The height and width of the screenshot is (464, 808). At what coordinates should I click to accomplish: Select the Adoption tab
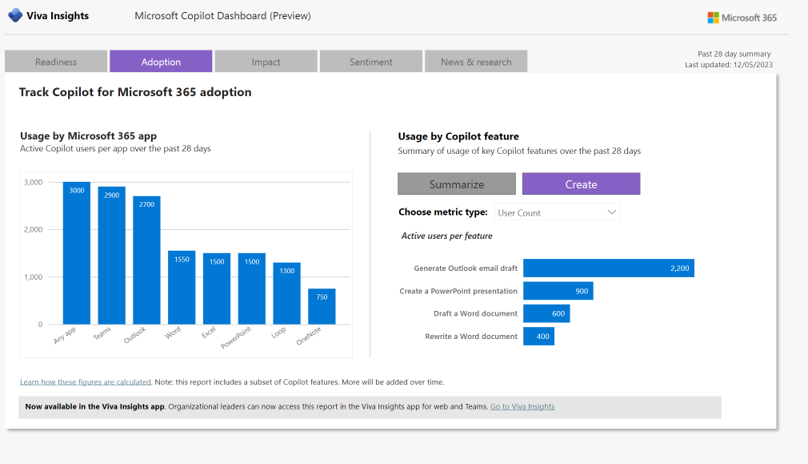161,62
